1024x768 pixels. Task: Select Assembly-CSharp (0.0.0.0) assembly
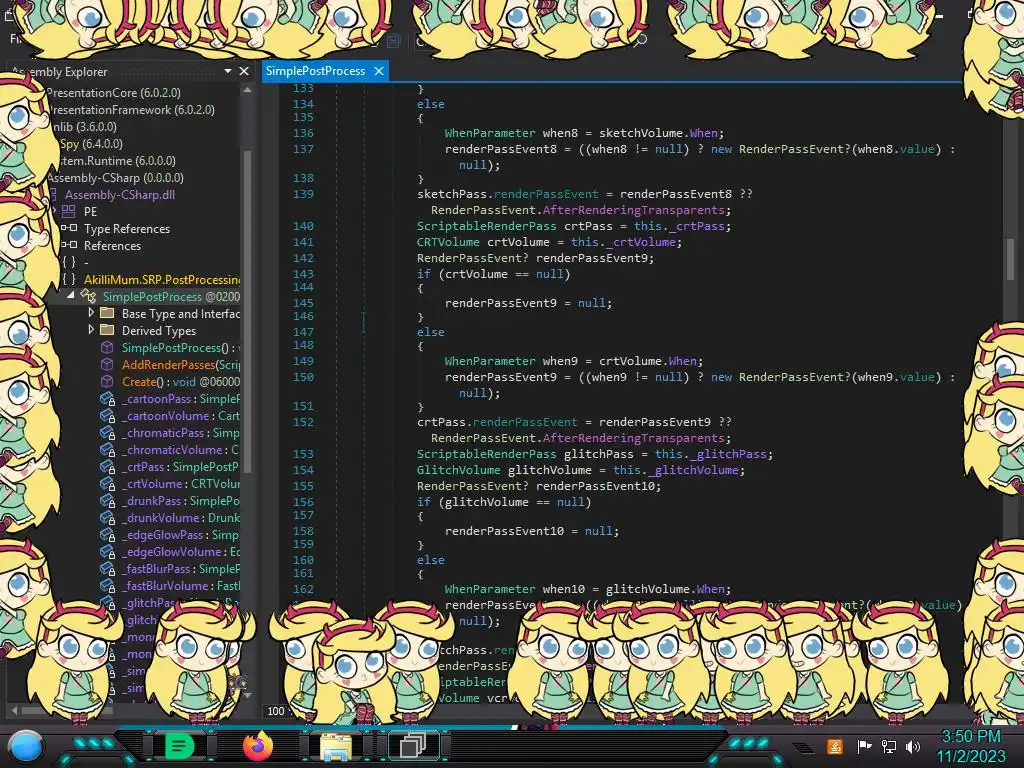click(x=116, y=178)
